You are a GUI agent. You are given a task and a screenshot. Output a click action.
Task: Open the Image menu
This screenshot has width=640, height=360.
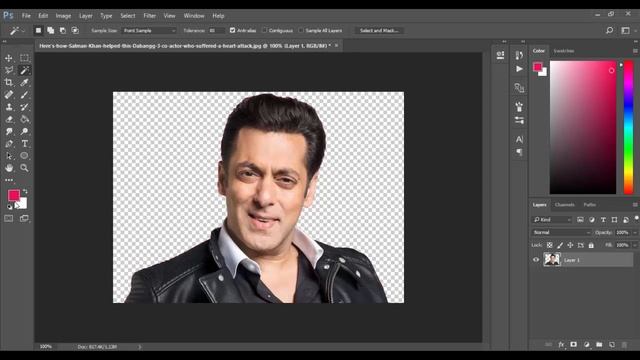pos(63,16)
